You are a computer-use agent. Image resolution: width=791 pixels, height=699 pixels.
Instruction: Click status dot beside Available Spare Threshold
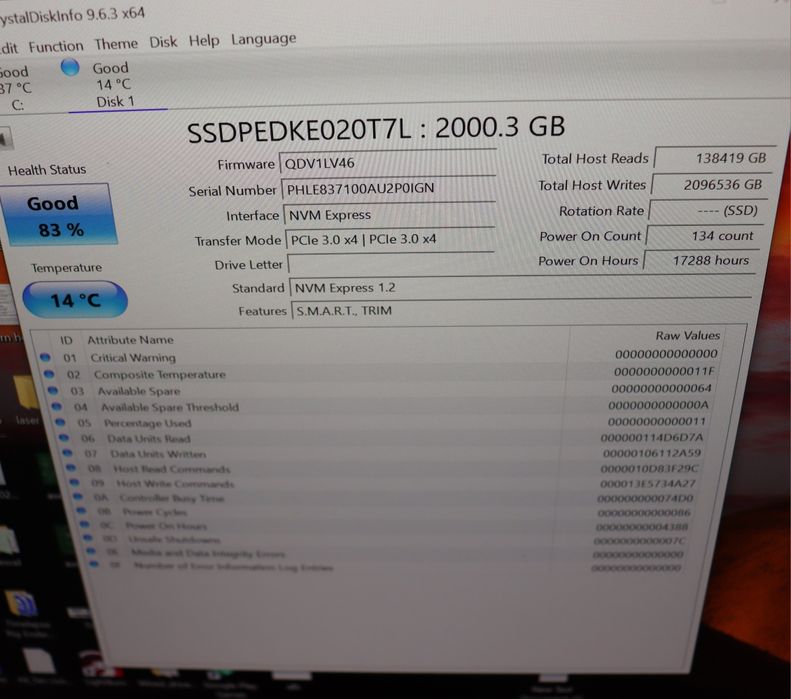pyautogui.click(x=56, y=406)
